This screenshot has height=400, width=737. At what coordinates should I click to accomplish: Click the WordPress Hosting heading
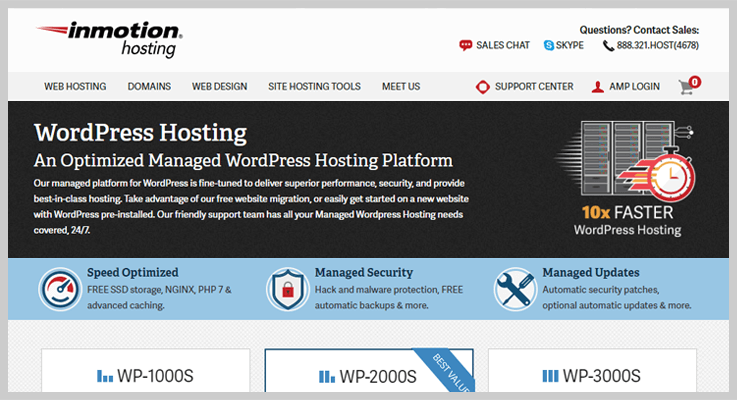[x=140, y=133]
